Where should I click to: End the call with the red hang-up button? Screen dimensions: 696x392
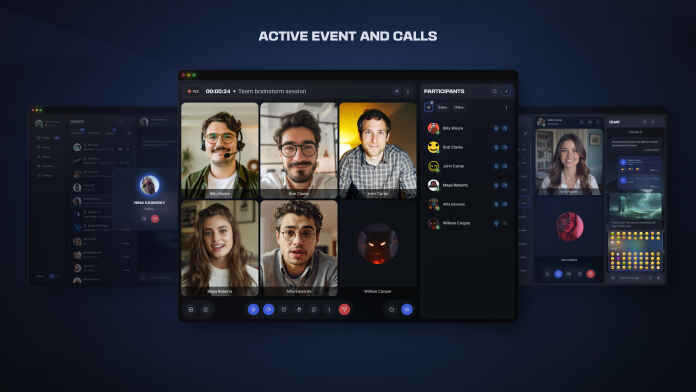point(344,309)
